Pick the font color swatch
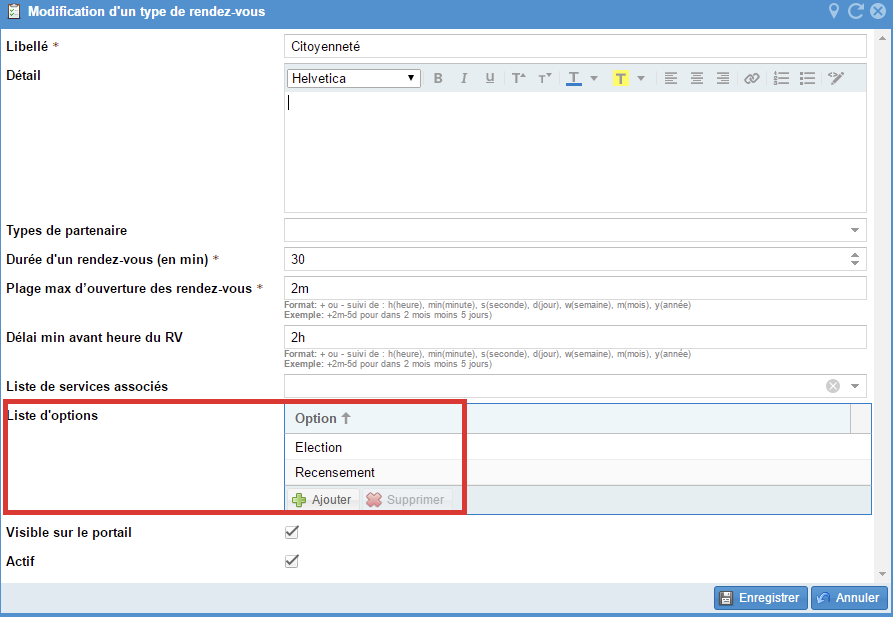Viewport: 893px width, 617px height. tap(574, 78)
